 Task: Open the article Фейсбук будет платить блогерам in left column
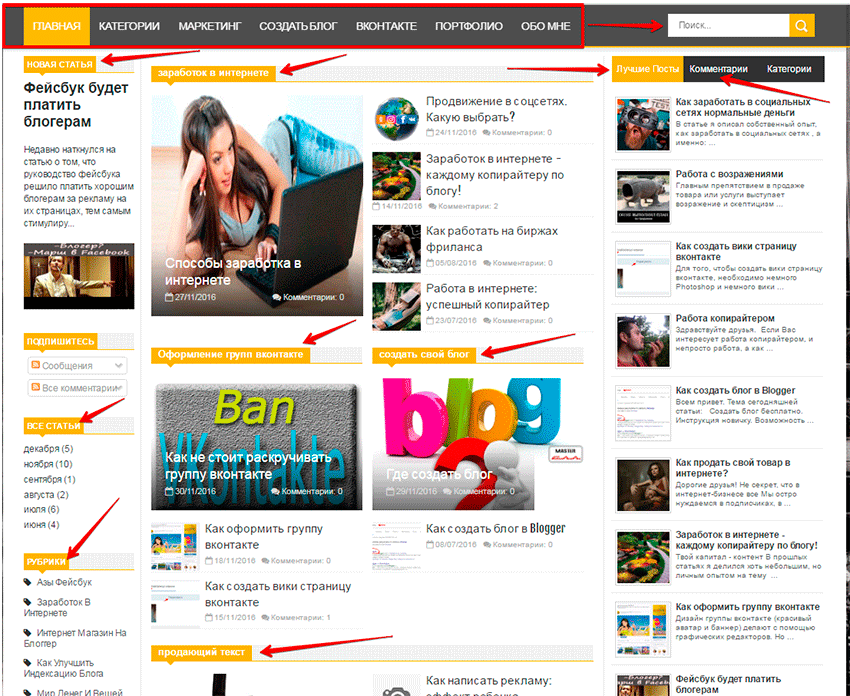tap(76, 105)
